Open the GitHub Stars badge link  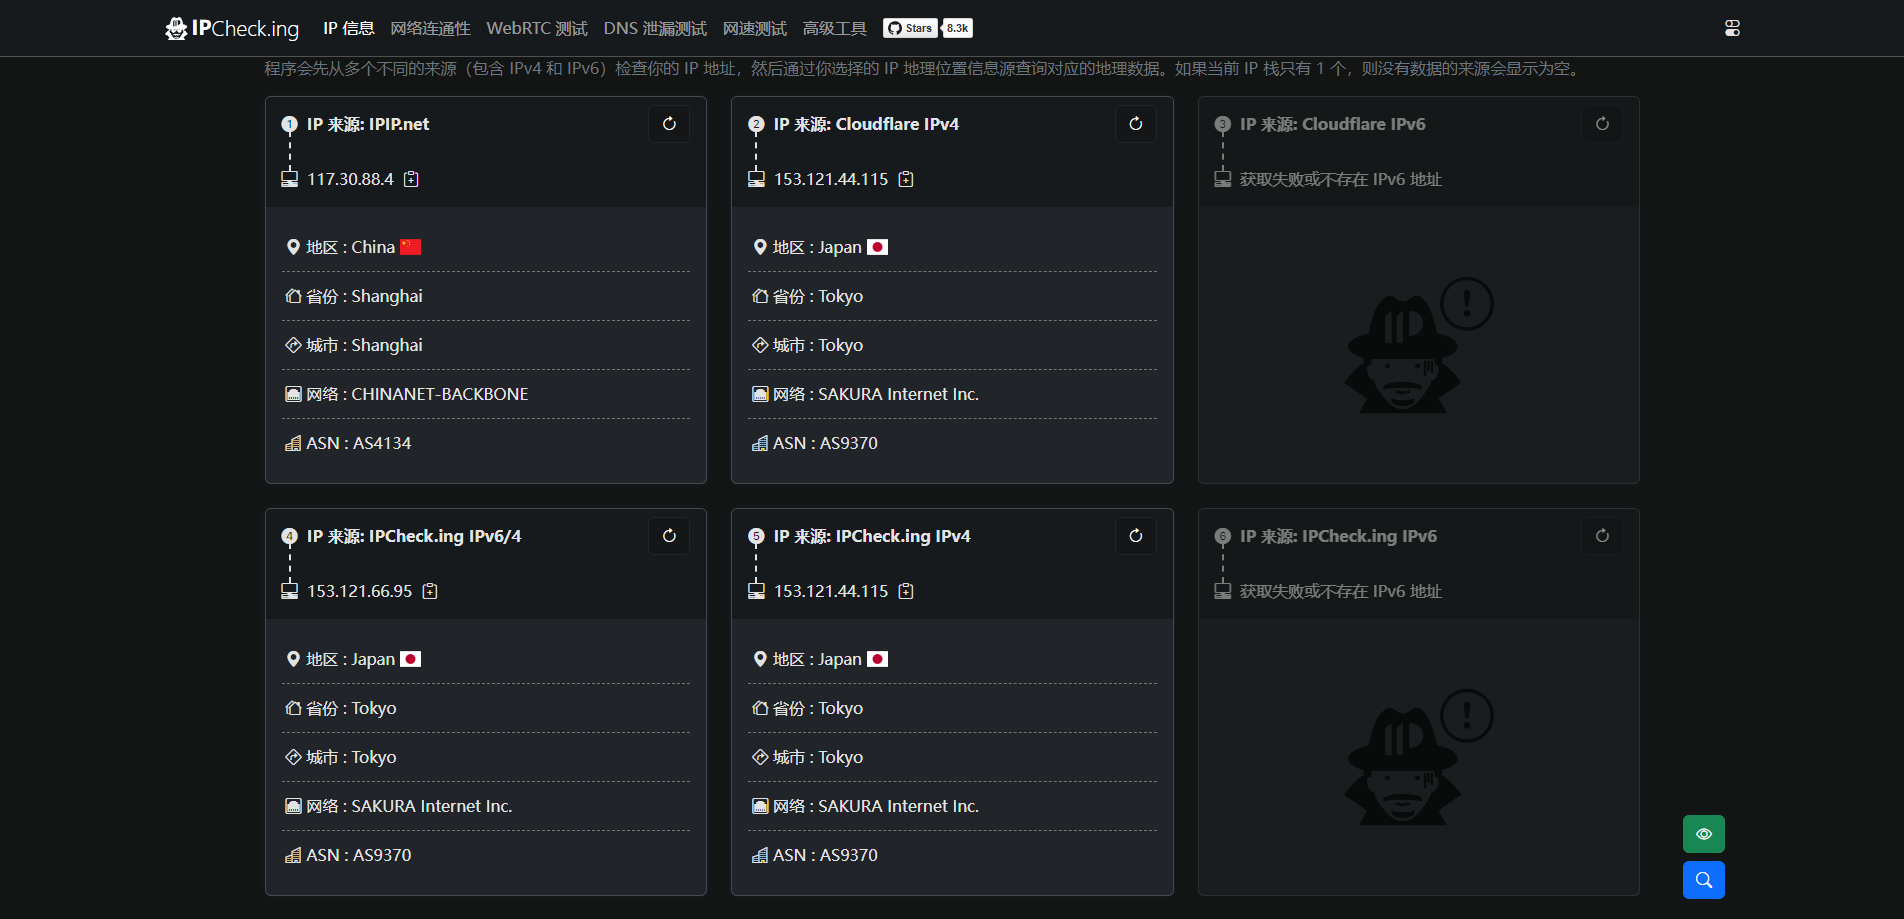(x=927, y=28)
